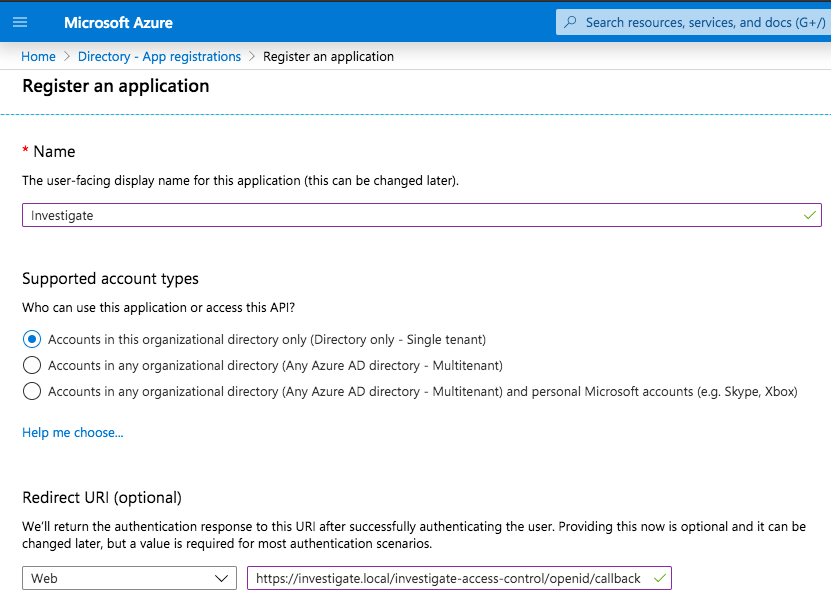Screen dimensions: 831x608
Task: Click the Help me choose link
Action: 72,432
